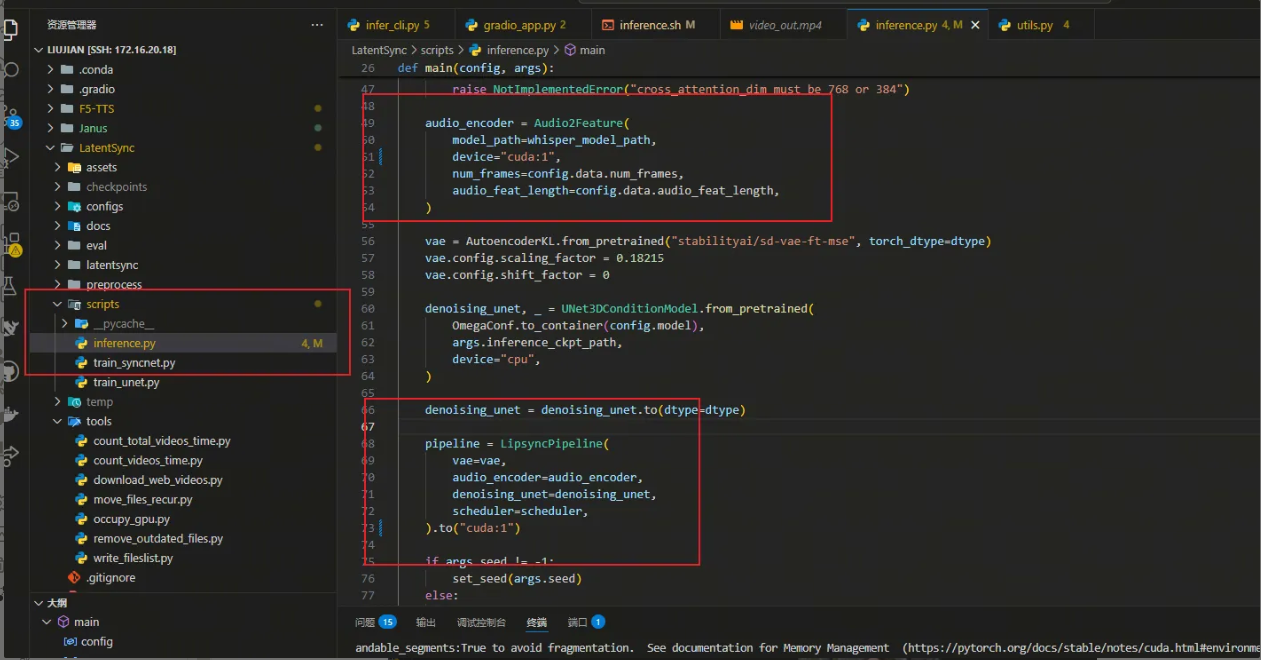The image size is (1261, 660).
Task: Click the 资源管理器 explorer panel title
Action: [72, 25]
